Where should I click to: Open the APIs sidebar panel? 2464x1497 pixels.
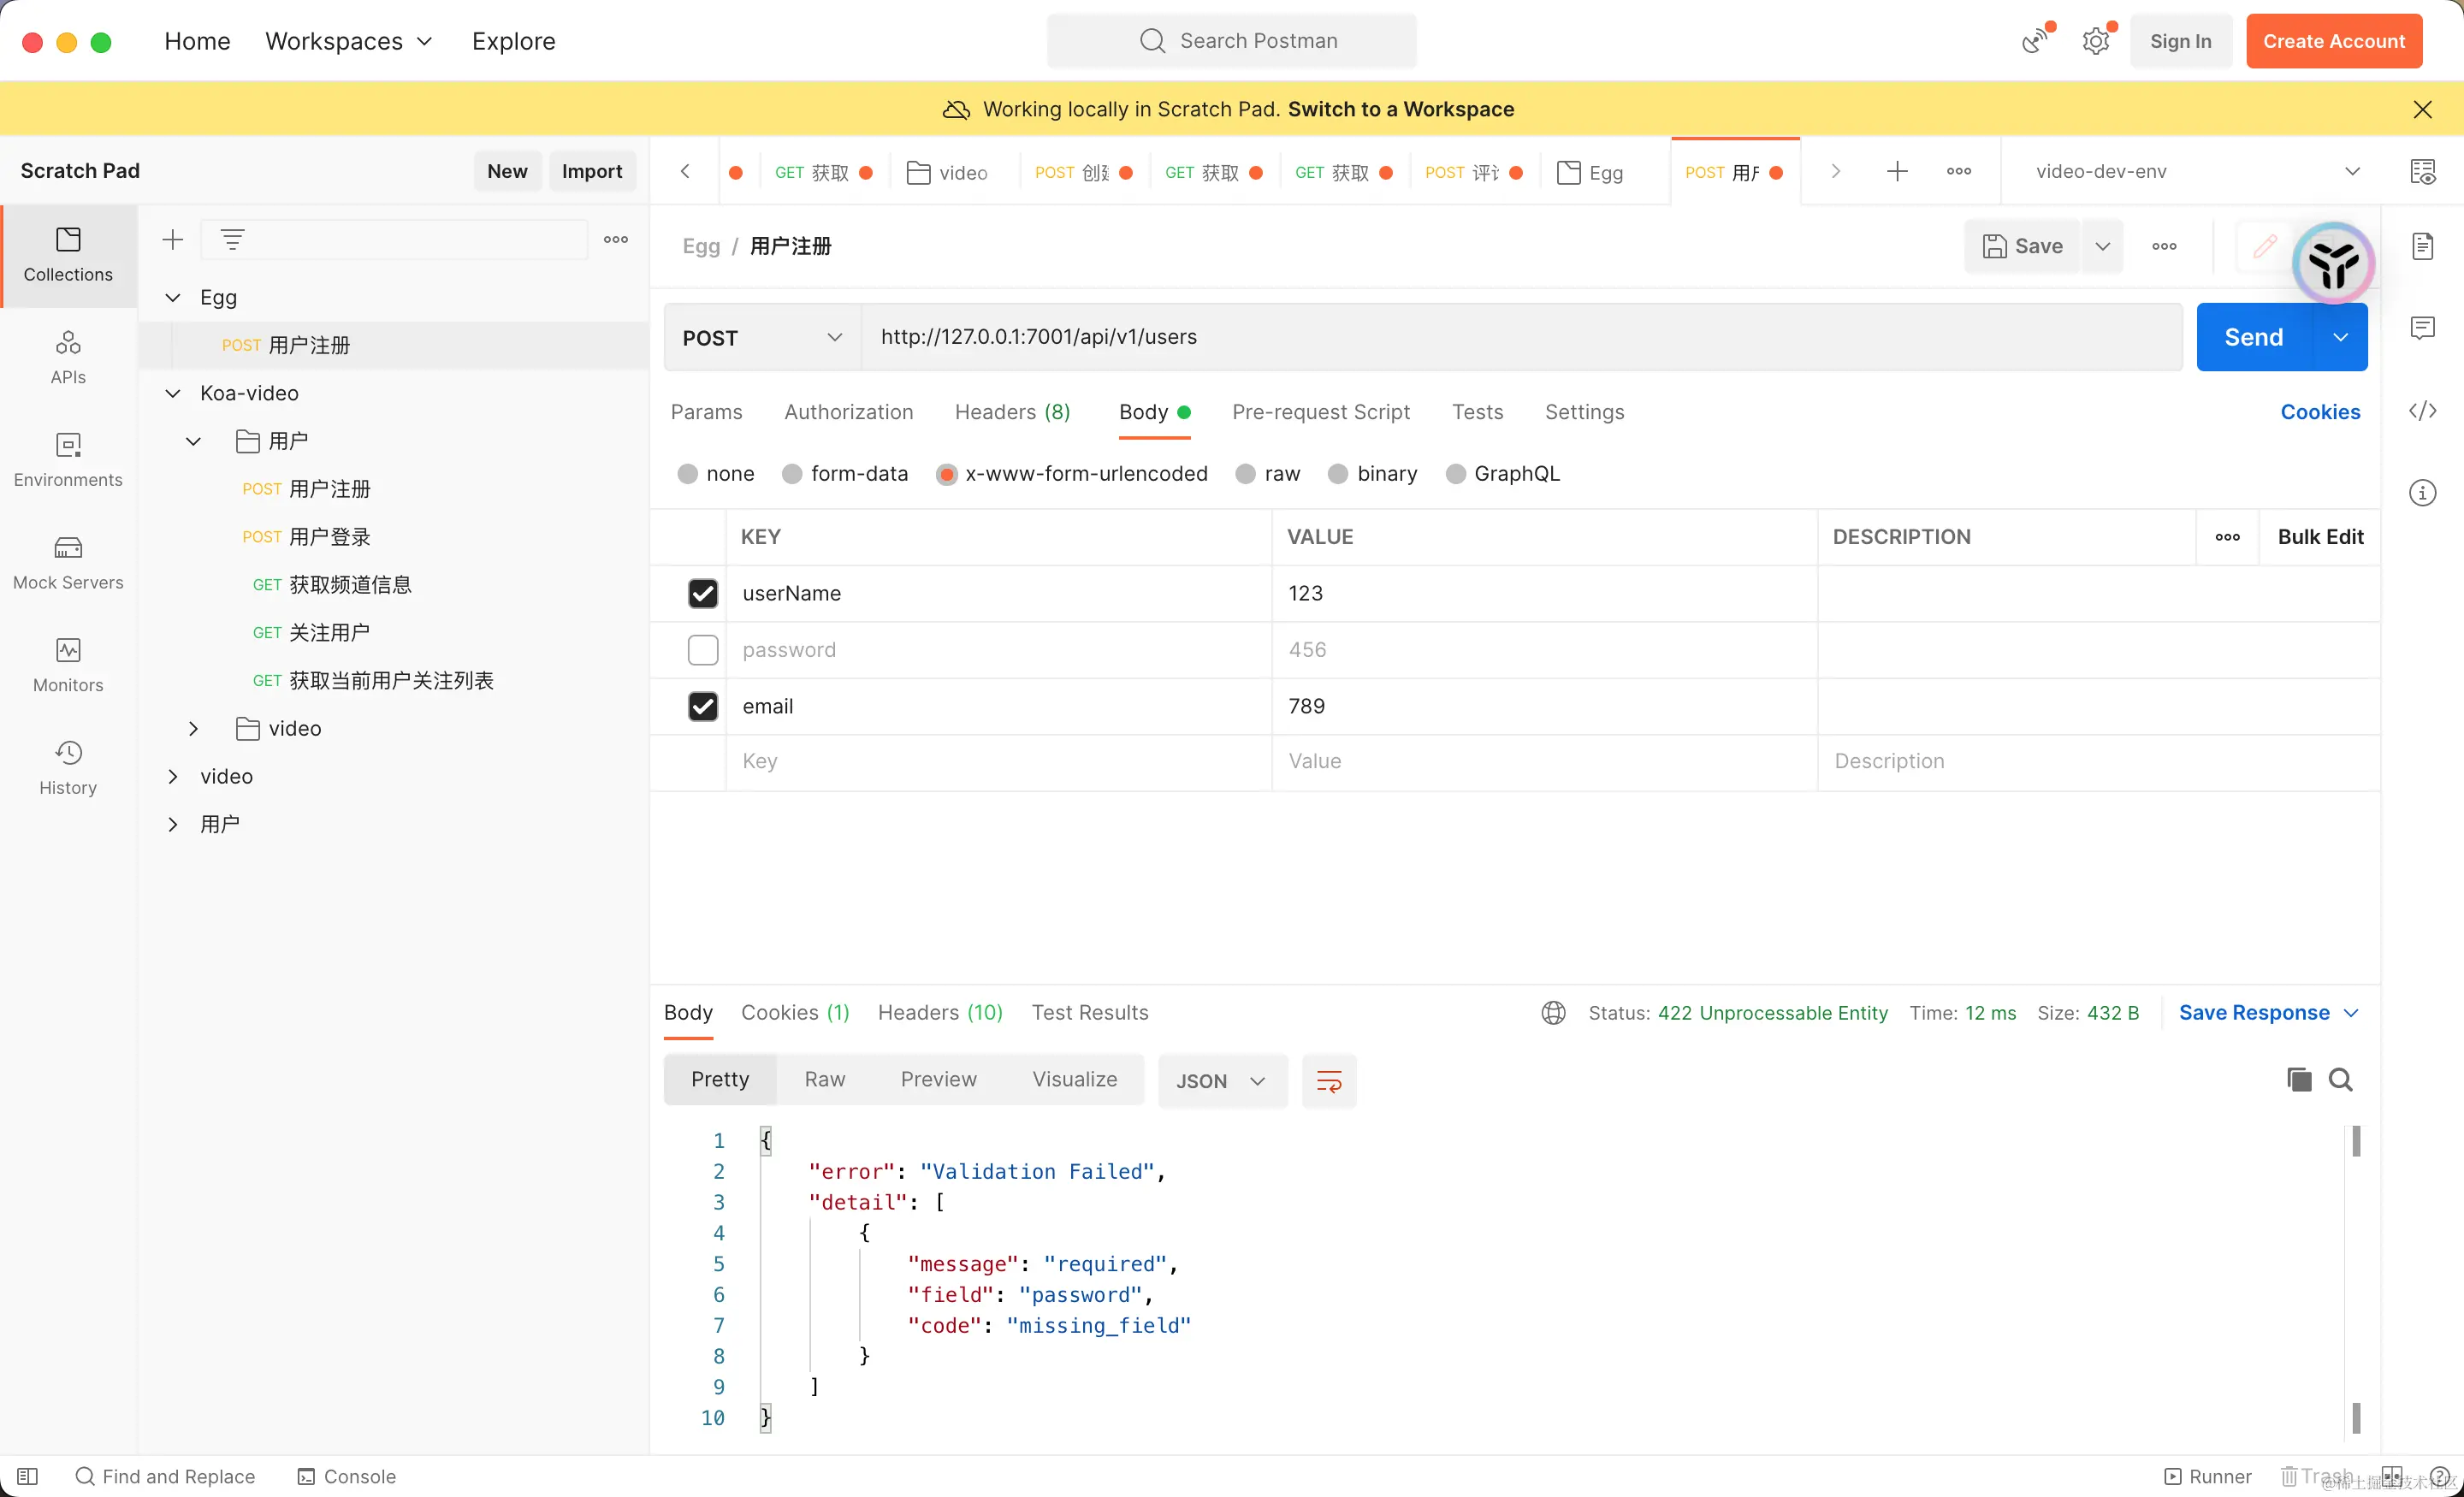(68, 357)
